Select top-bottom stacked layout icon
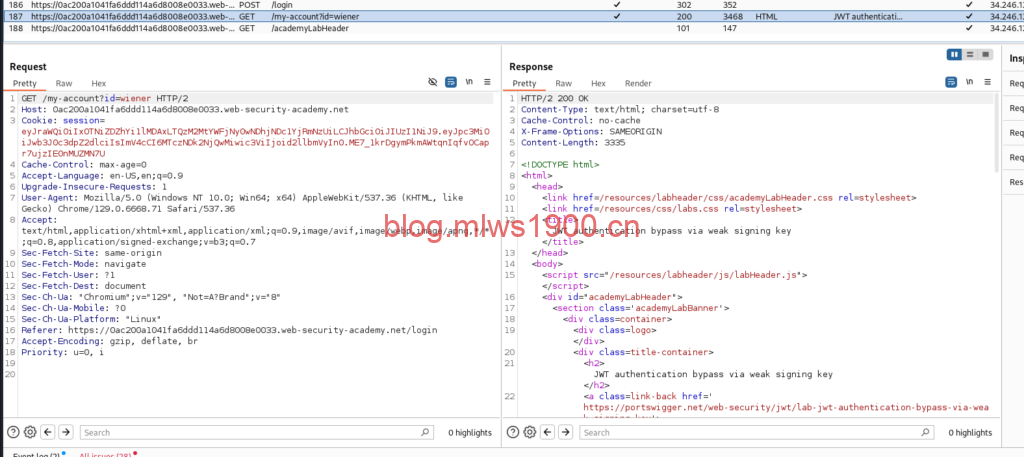Viewport: 1024px width, 457px height. (x=970, y=55)
